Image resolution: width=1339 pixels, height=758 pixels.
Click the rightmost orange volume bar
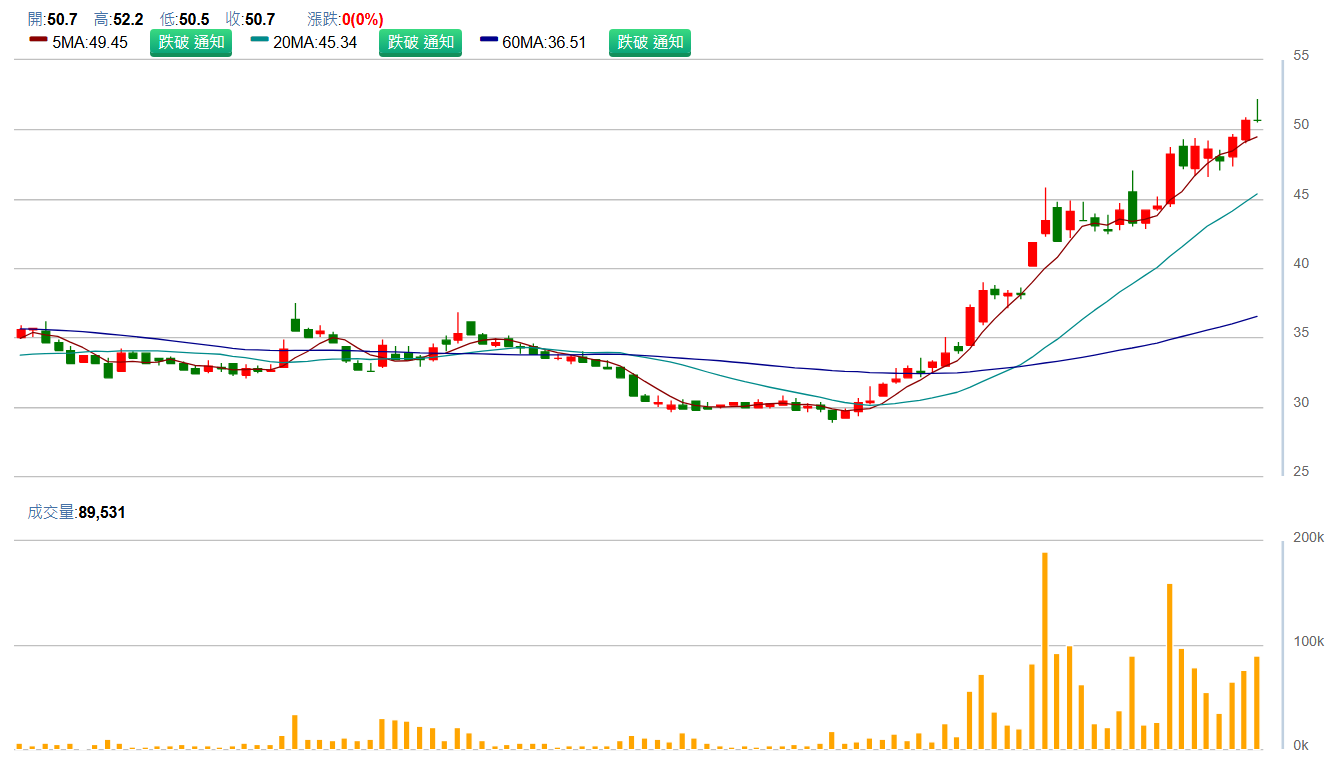(1257, 703)
